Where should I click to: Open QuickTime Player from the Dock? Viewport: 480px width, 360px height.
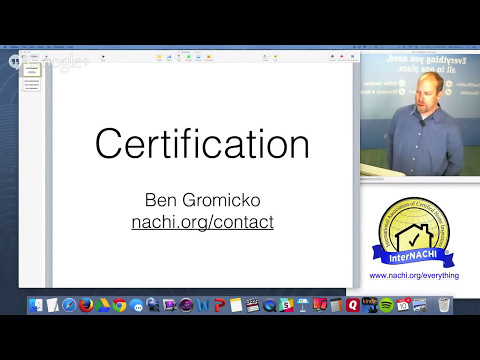[269, 305]
